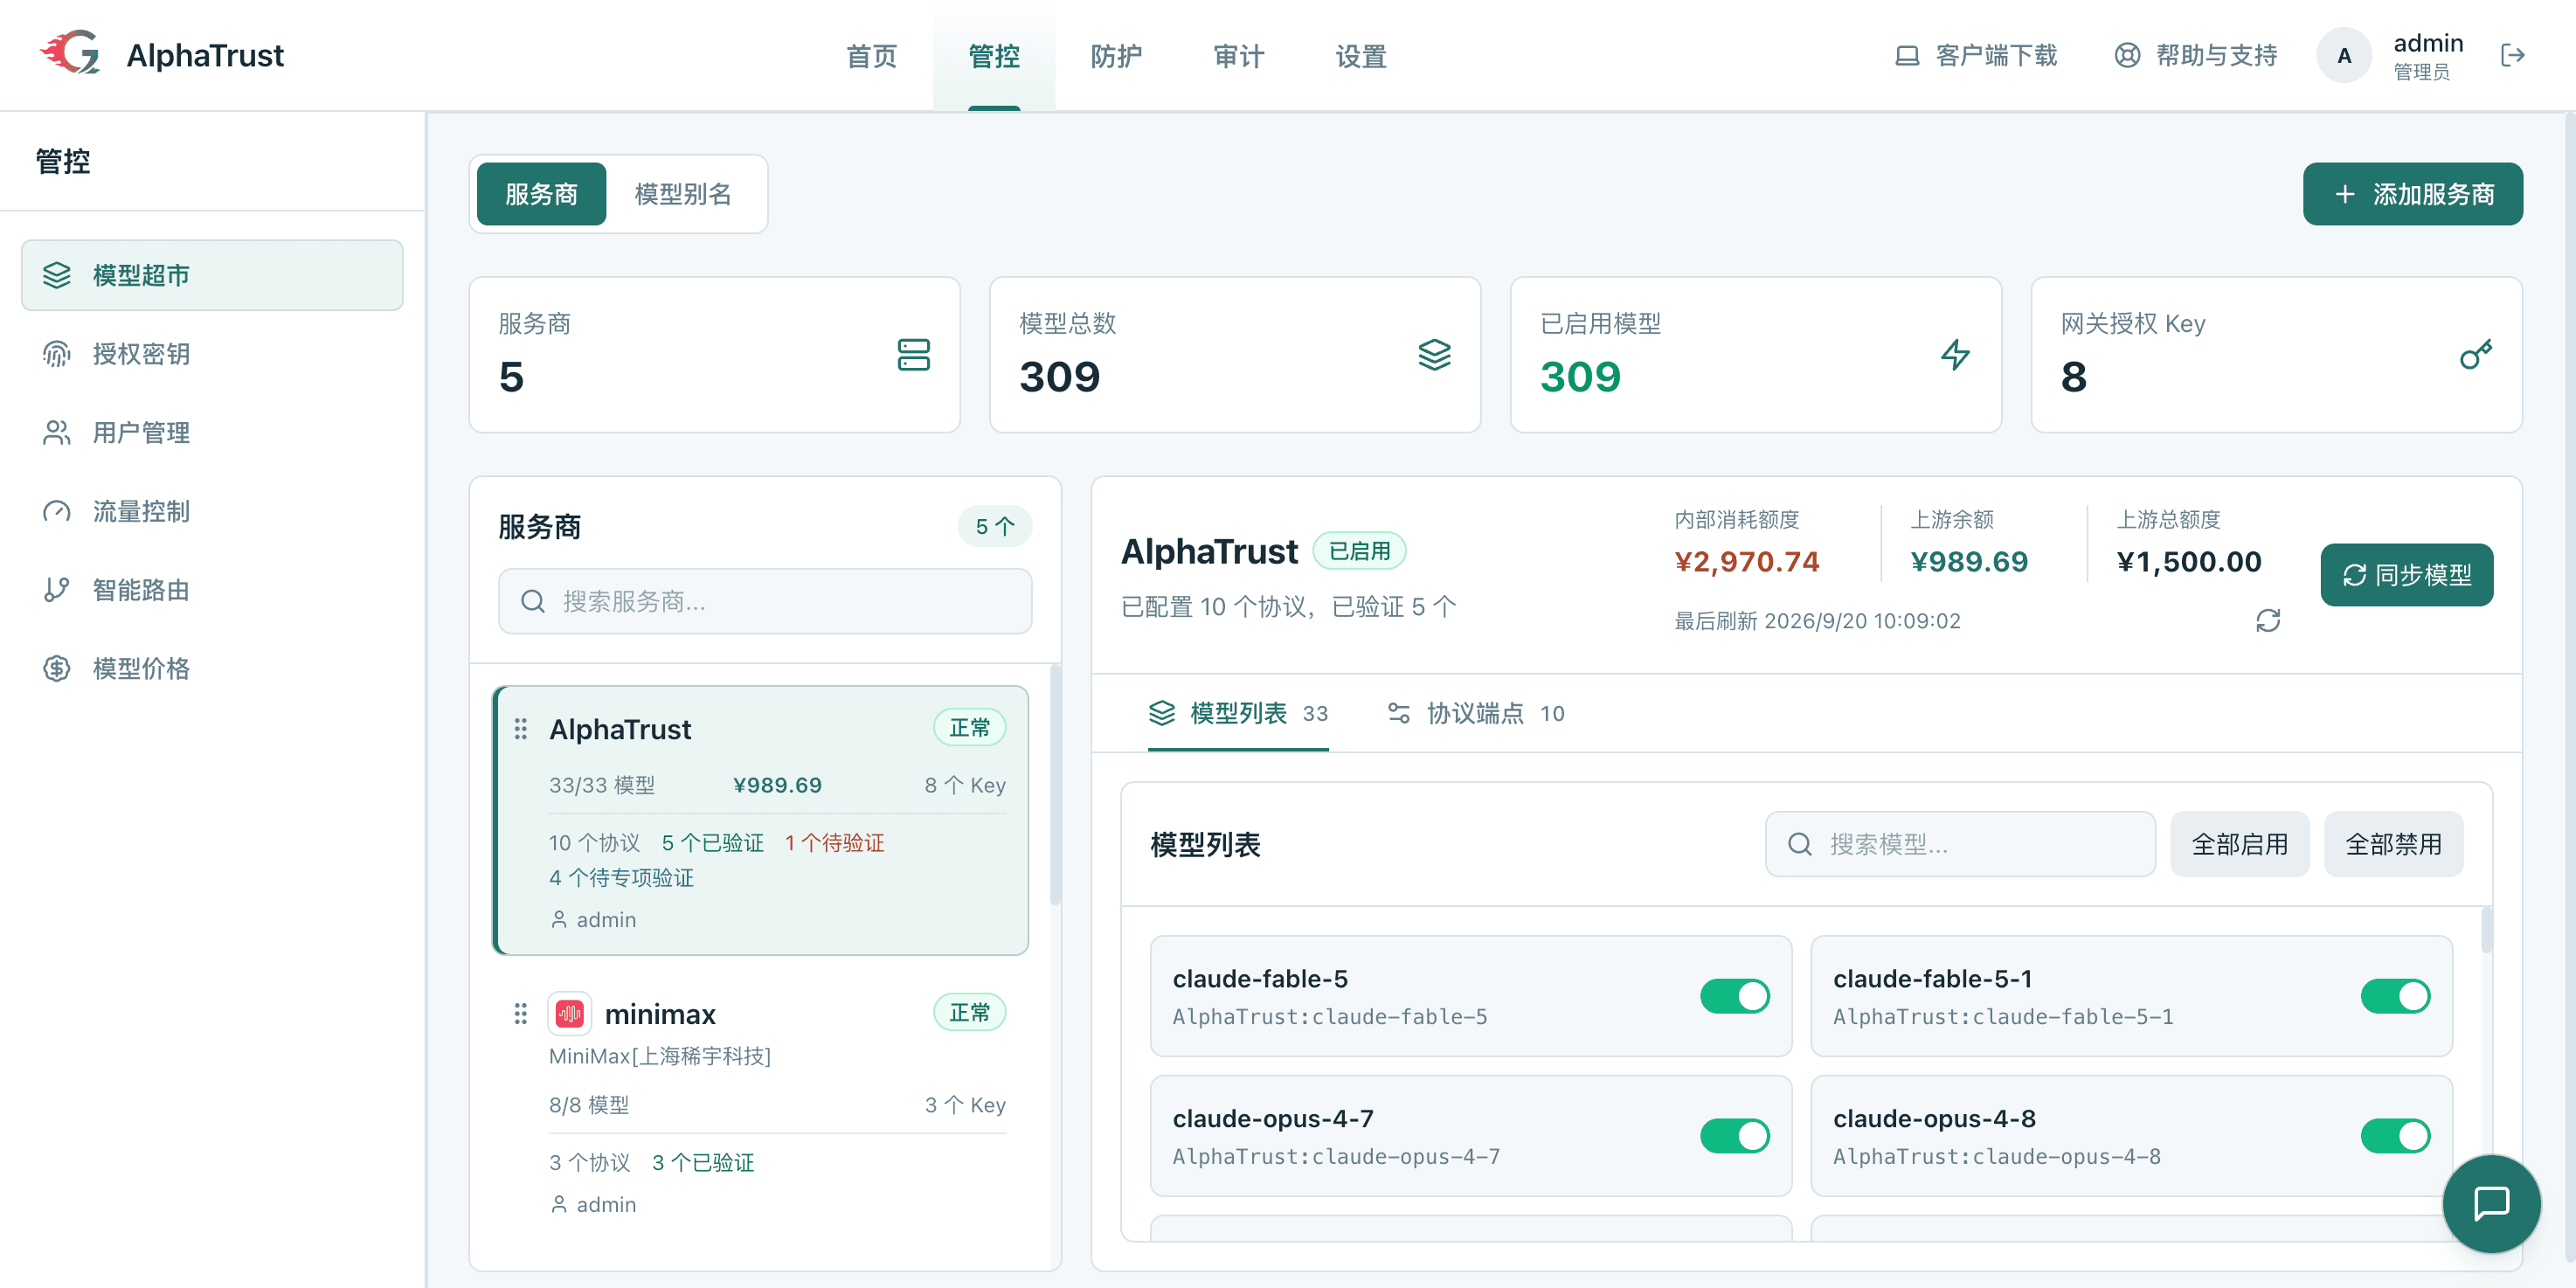Click the model list scrollbar
Image resolution: width=2576 pixels, height=1288 pixels.
coord(2486,929)
